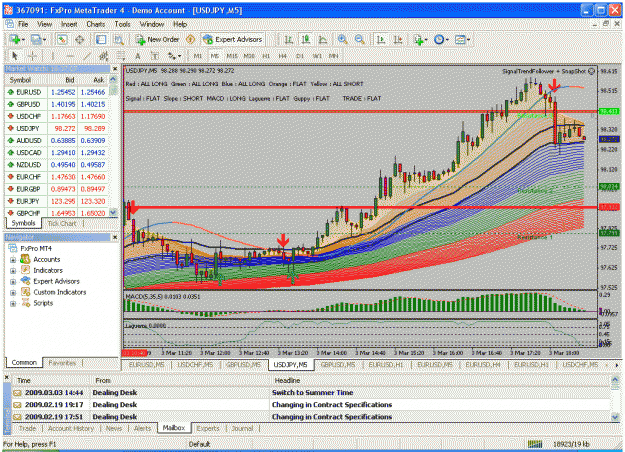
Task: Select the Text tool labeled A
Action: tap(138, 56)
